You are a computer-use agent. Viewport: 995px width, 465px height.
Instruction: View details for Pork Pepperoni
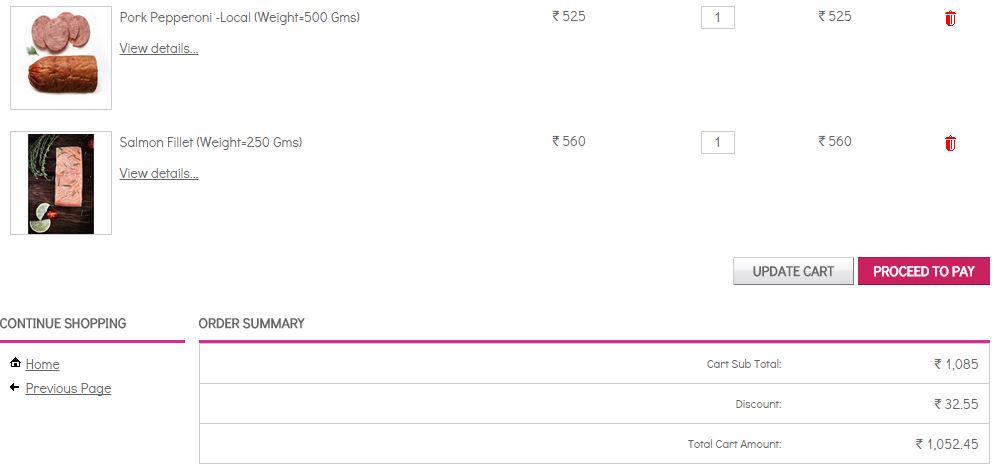[x=159, y=48]
